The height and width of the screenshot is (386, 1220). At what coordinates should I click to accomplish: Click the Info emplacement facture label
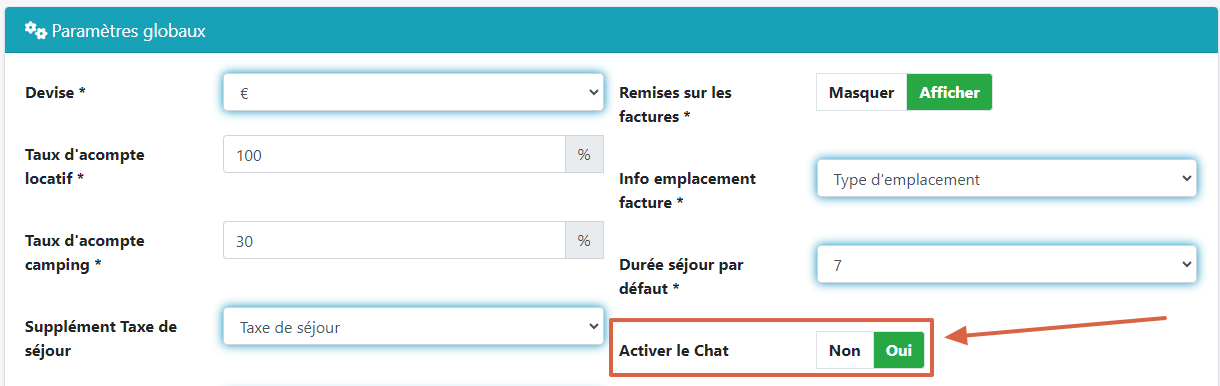click(x=688, y=190)
